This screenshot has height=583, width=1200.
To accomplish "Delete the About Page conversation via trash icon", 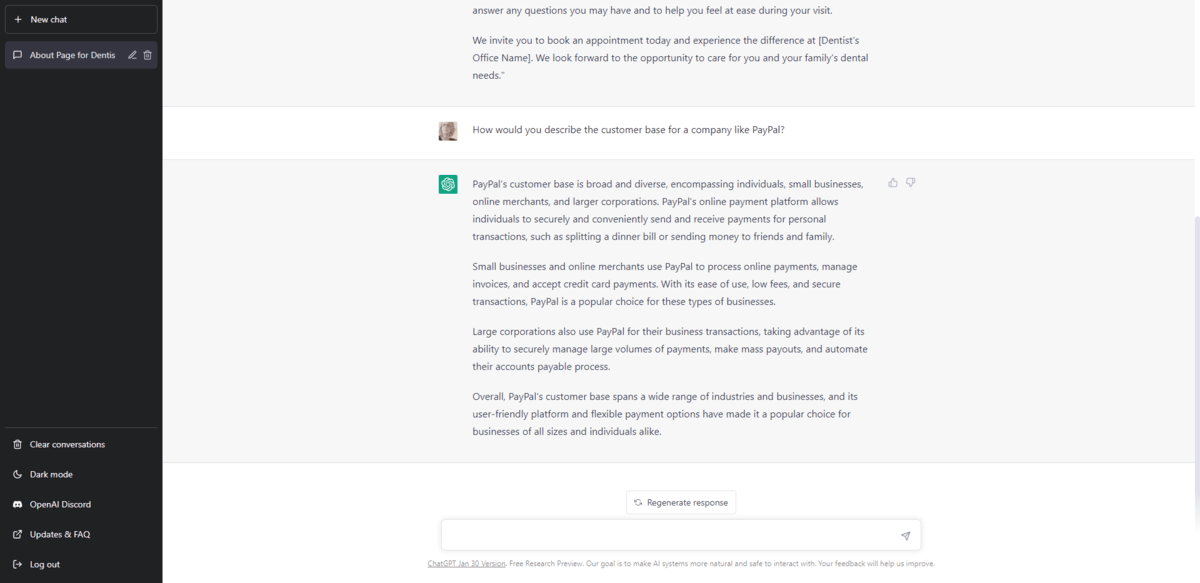I will (x=148, y=55).
